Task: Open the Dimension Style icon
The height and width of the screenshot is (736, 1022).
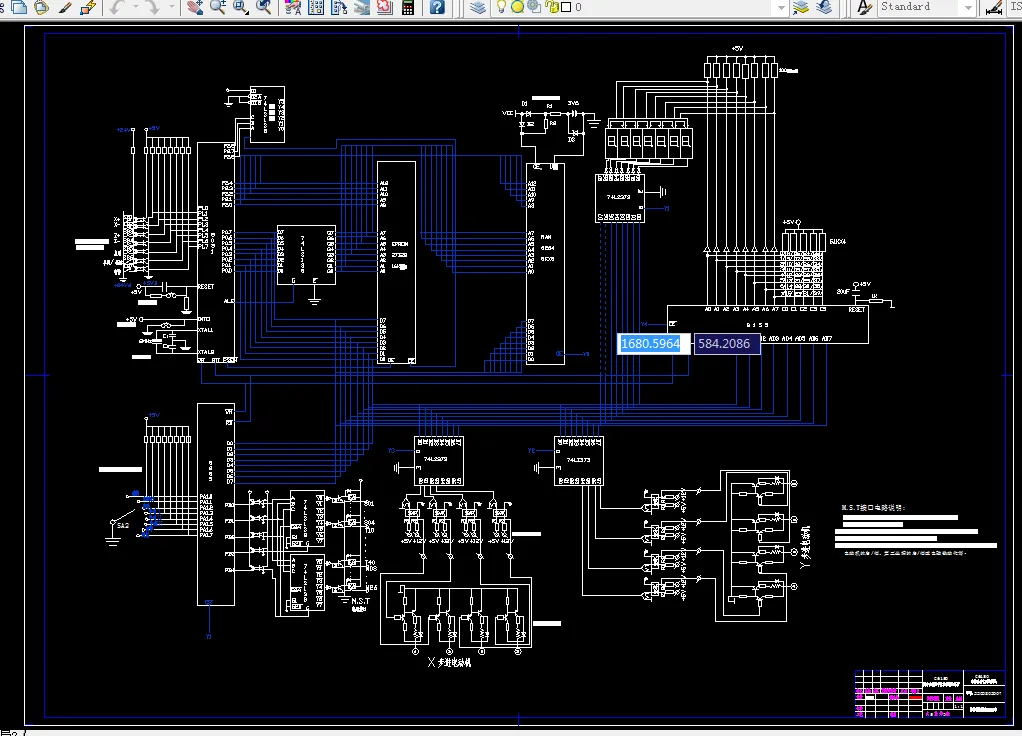Action: click(994, 7)
